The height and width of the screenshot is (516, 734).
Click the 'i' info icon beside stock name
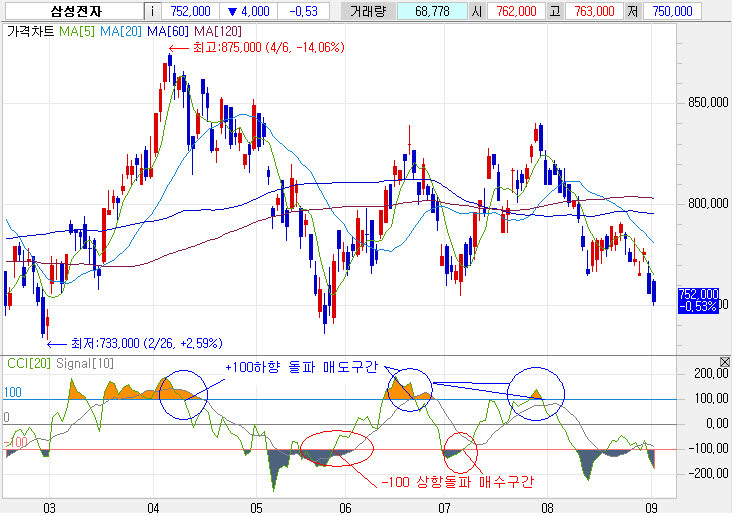click(151, 11)
